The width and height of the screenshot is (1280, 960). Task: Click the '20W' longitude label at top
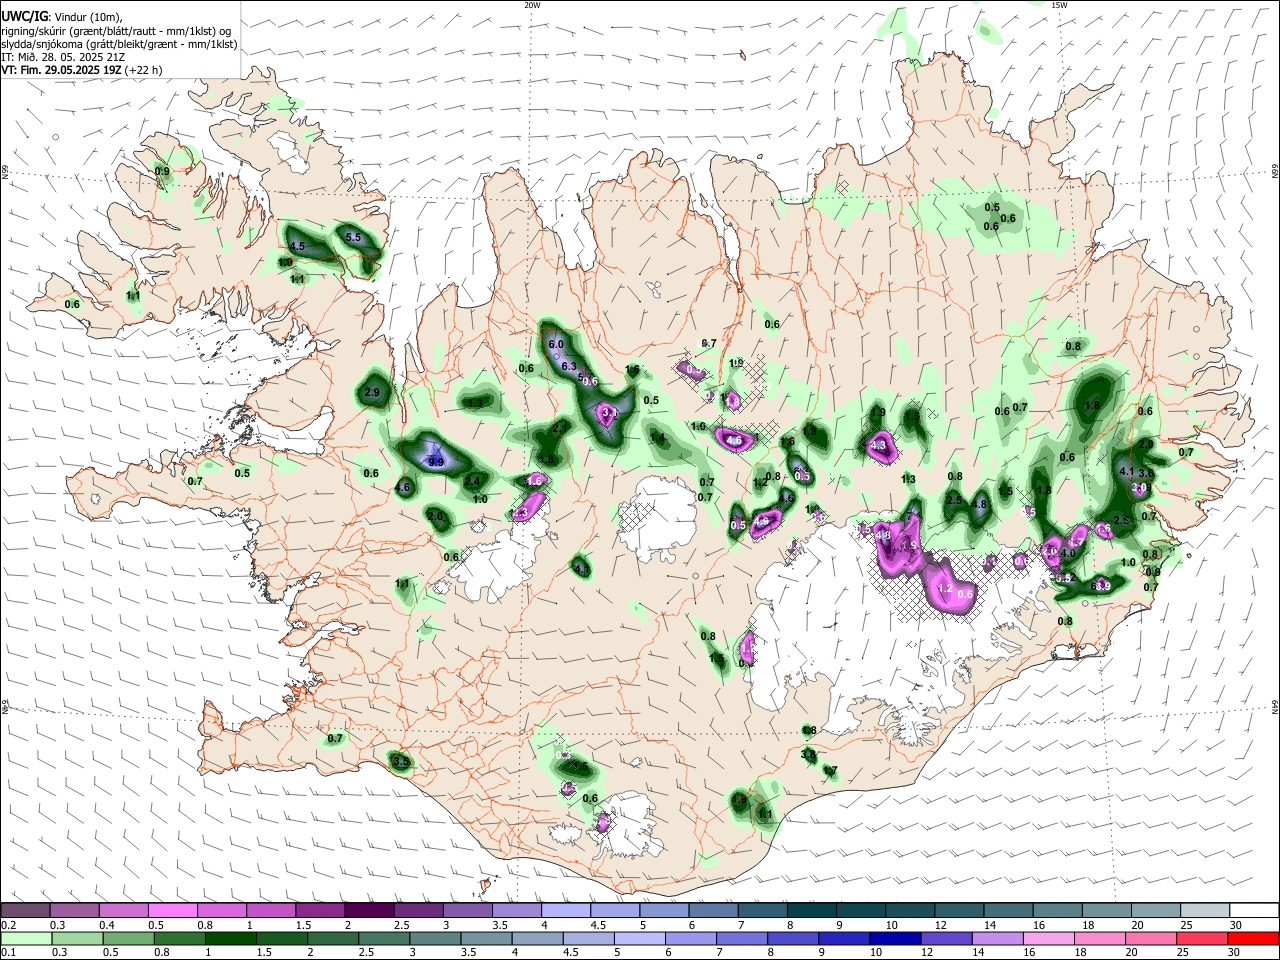(532, 5)
